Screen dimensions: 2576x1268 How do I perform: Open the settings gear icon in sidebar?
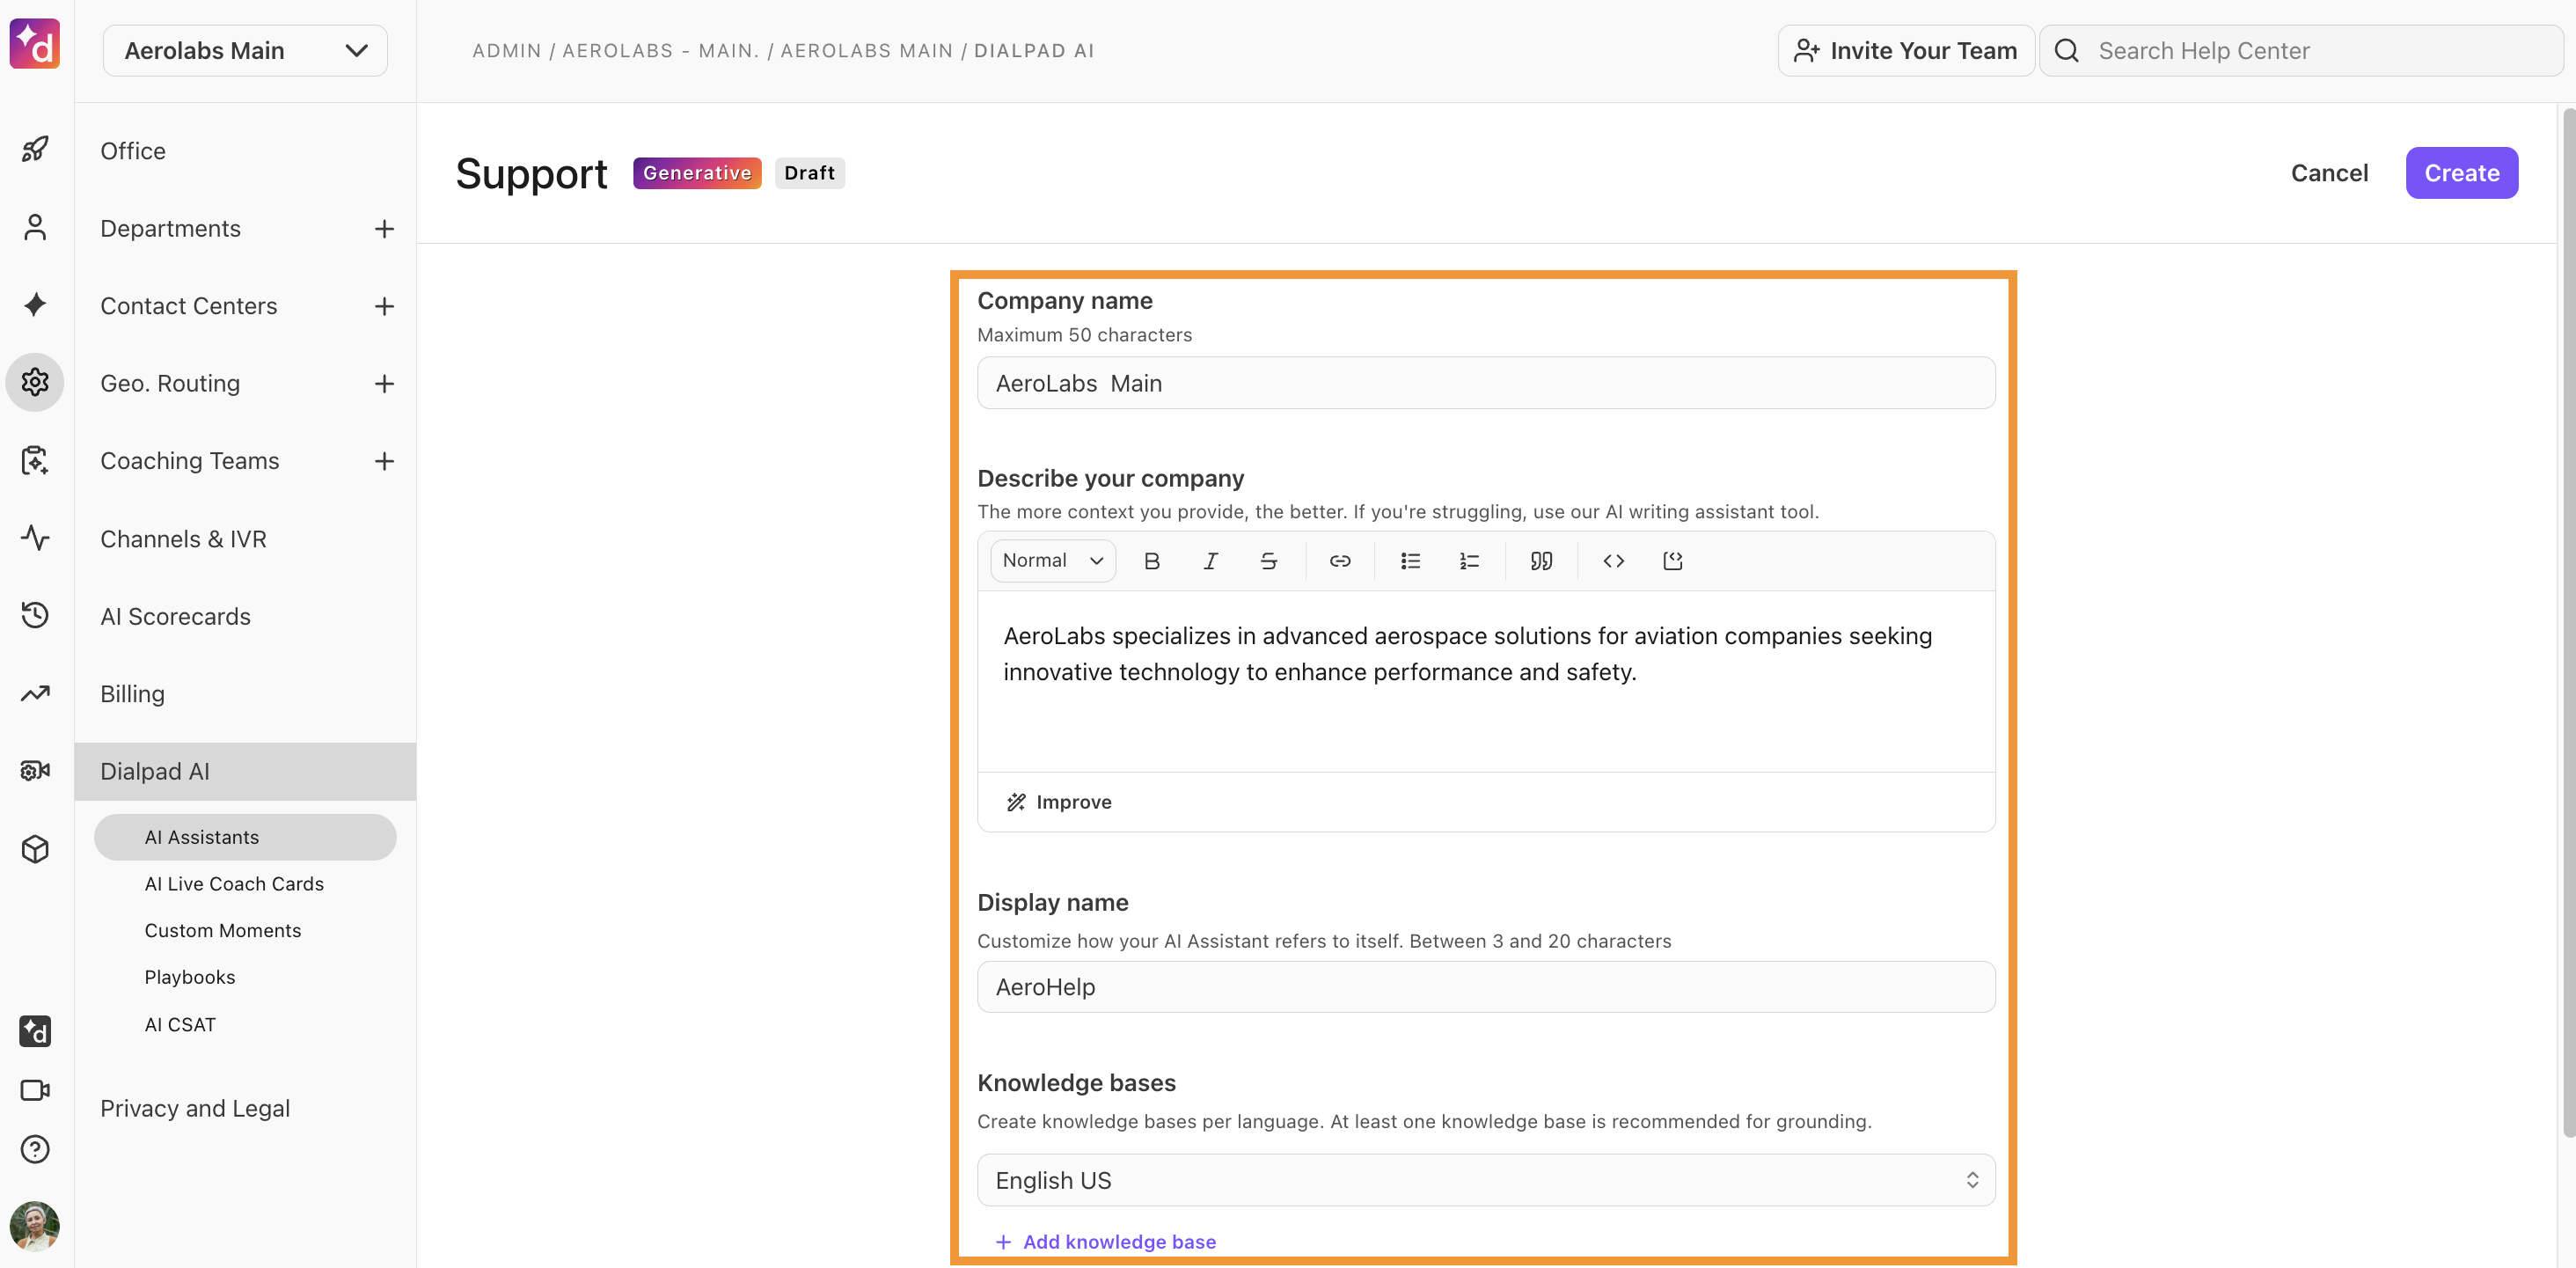click(x=35, y=382)
